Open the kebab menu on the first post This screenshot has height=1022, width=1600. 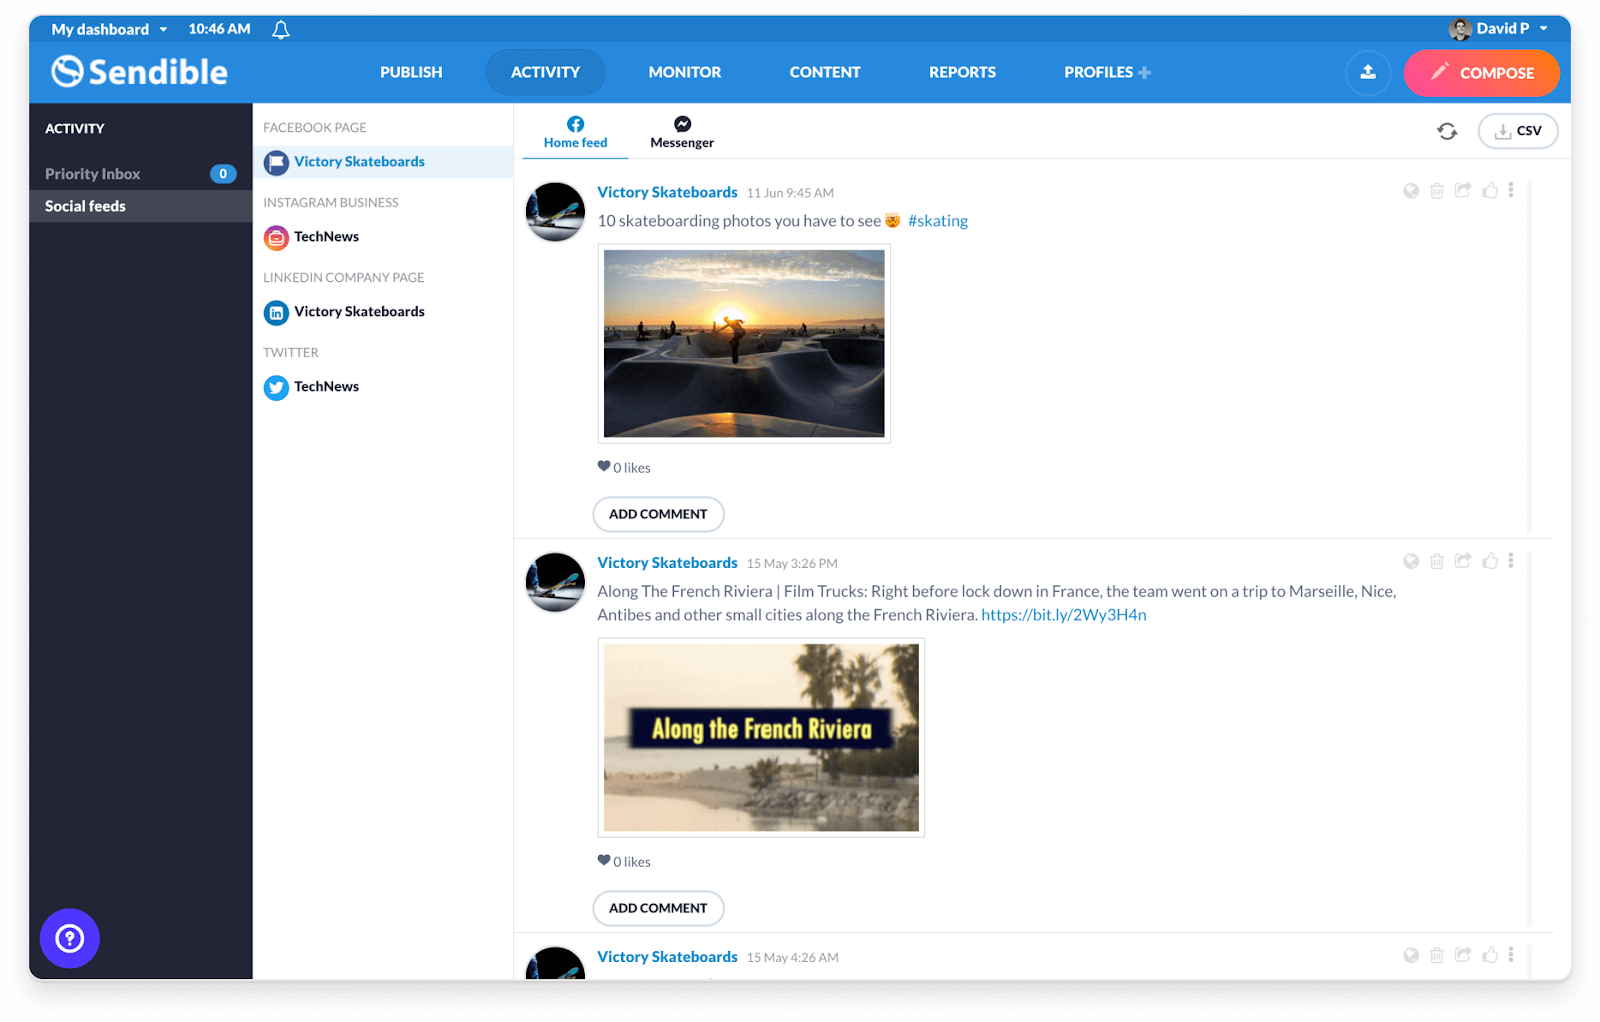point(1512,190)
